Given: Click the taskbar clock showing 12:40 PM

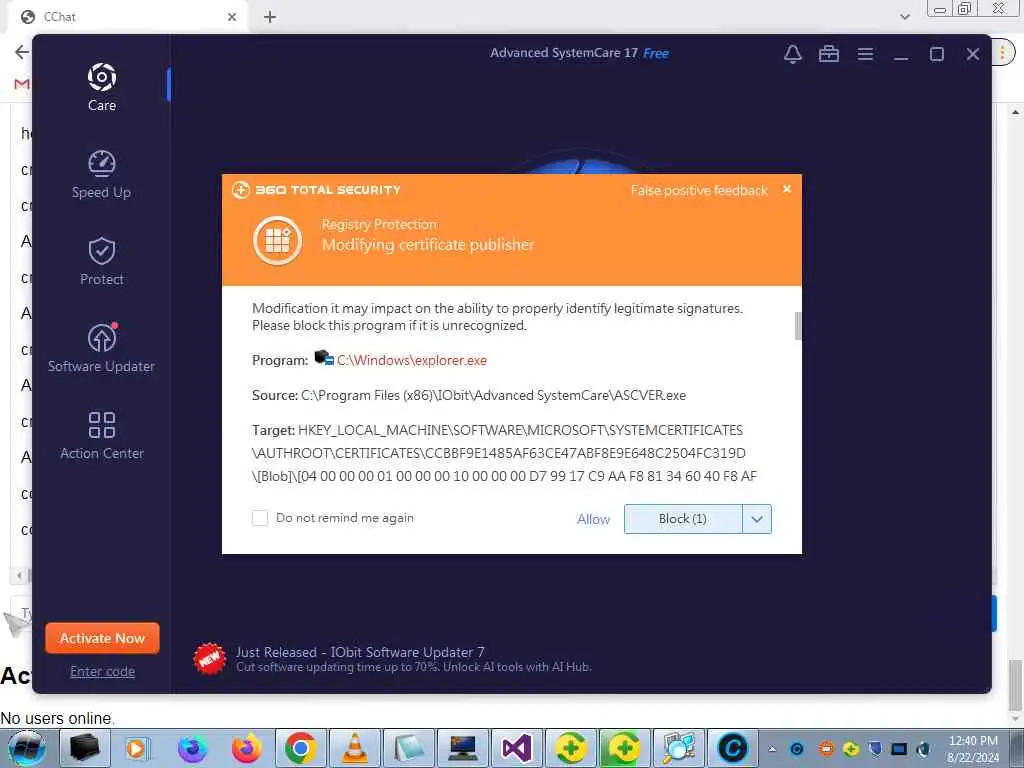Looking at the screenshot, I should [x=973, y=748].
